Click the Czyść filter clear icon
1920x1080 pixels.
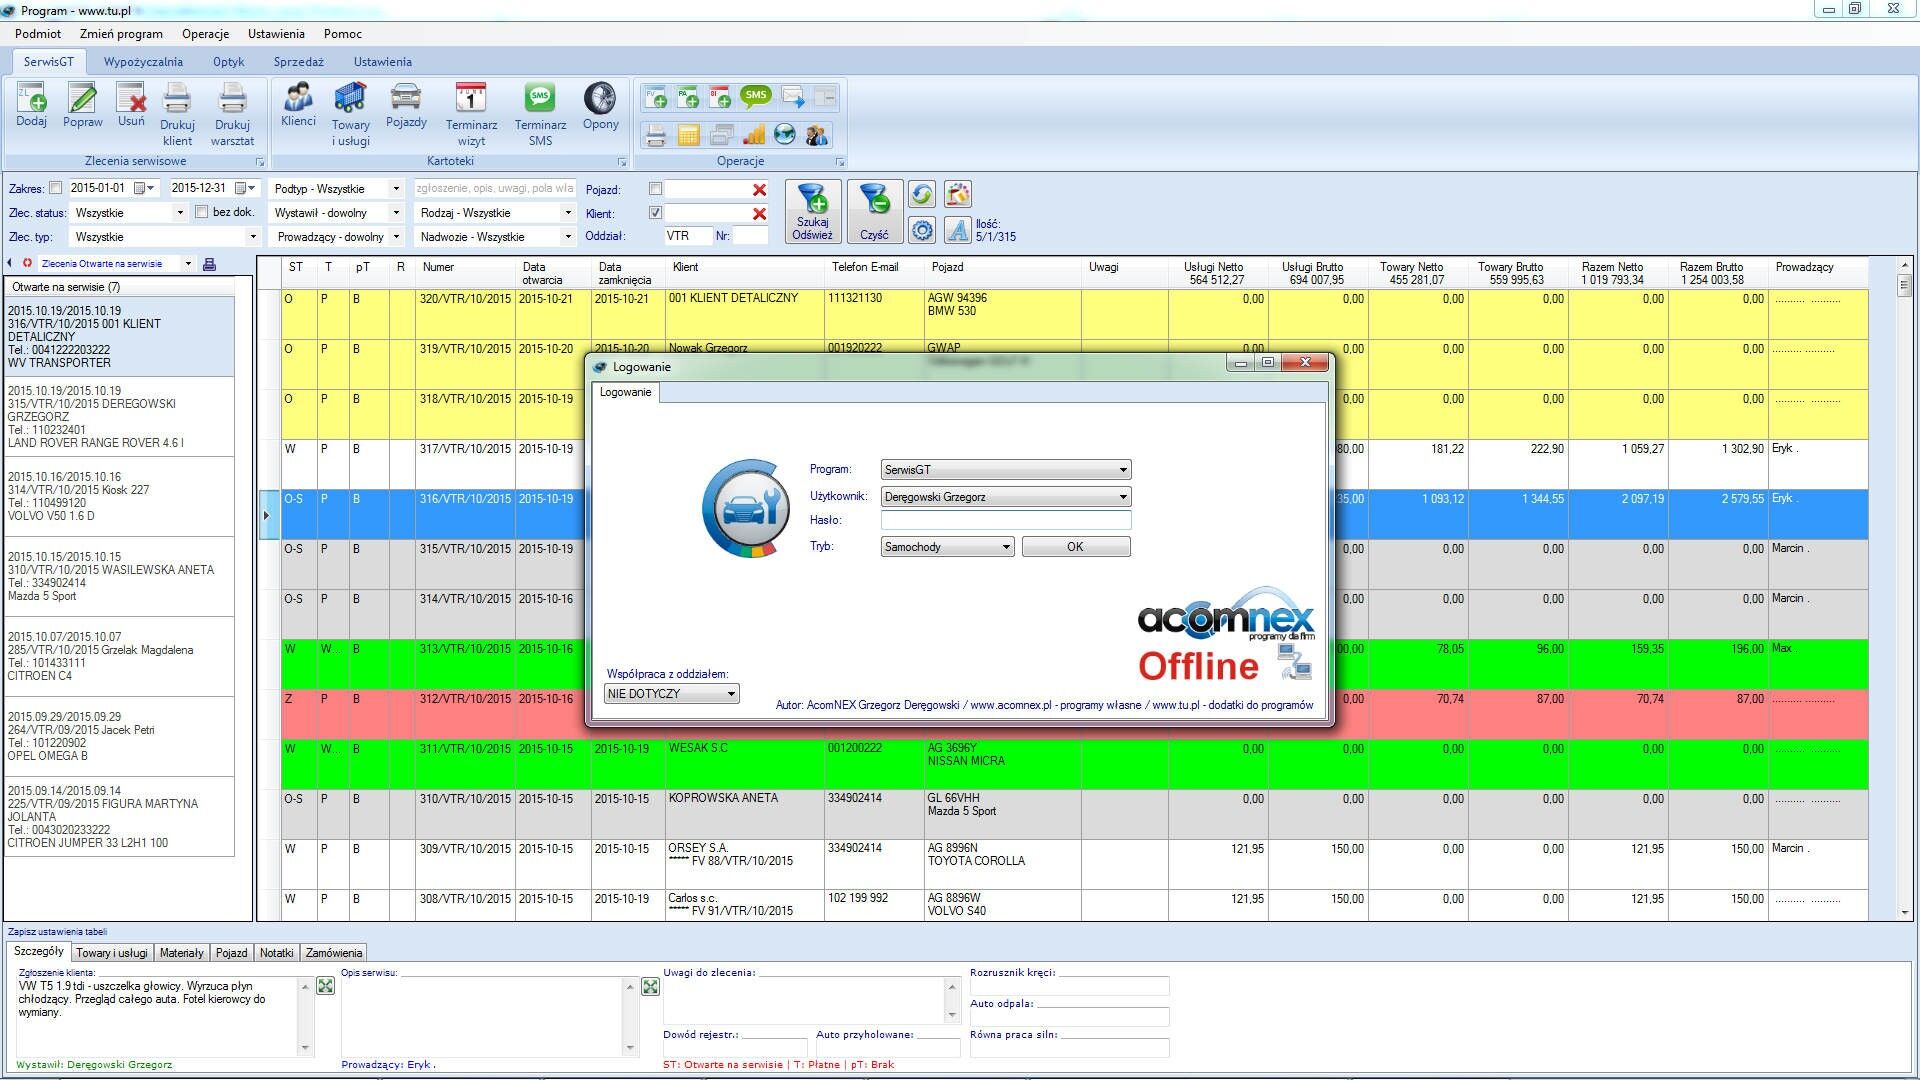tap(874, 210)
